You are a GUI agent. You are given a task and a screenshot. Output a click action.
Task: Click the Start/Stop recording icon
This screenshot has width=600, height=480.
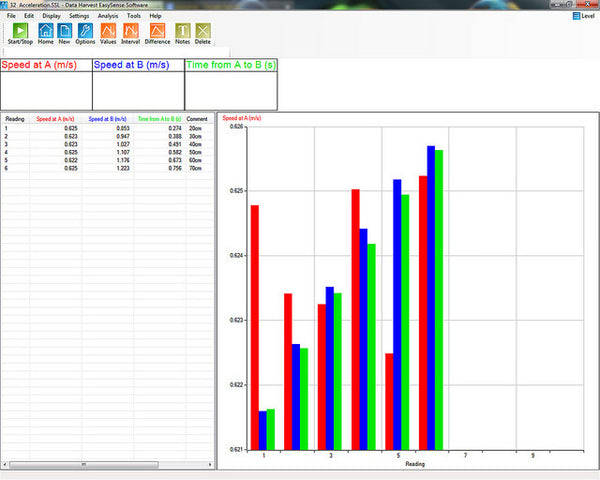[18, 31]
